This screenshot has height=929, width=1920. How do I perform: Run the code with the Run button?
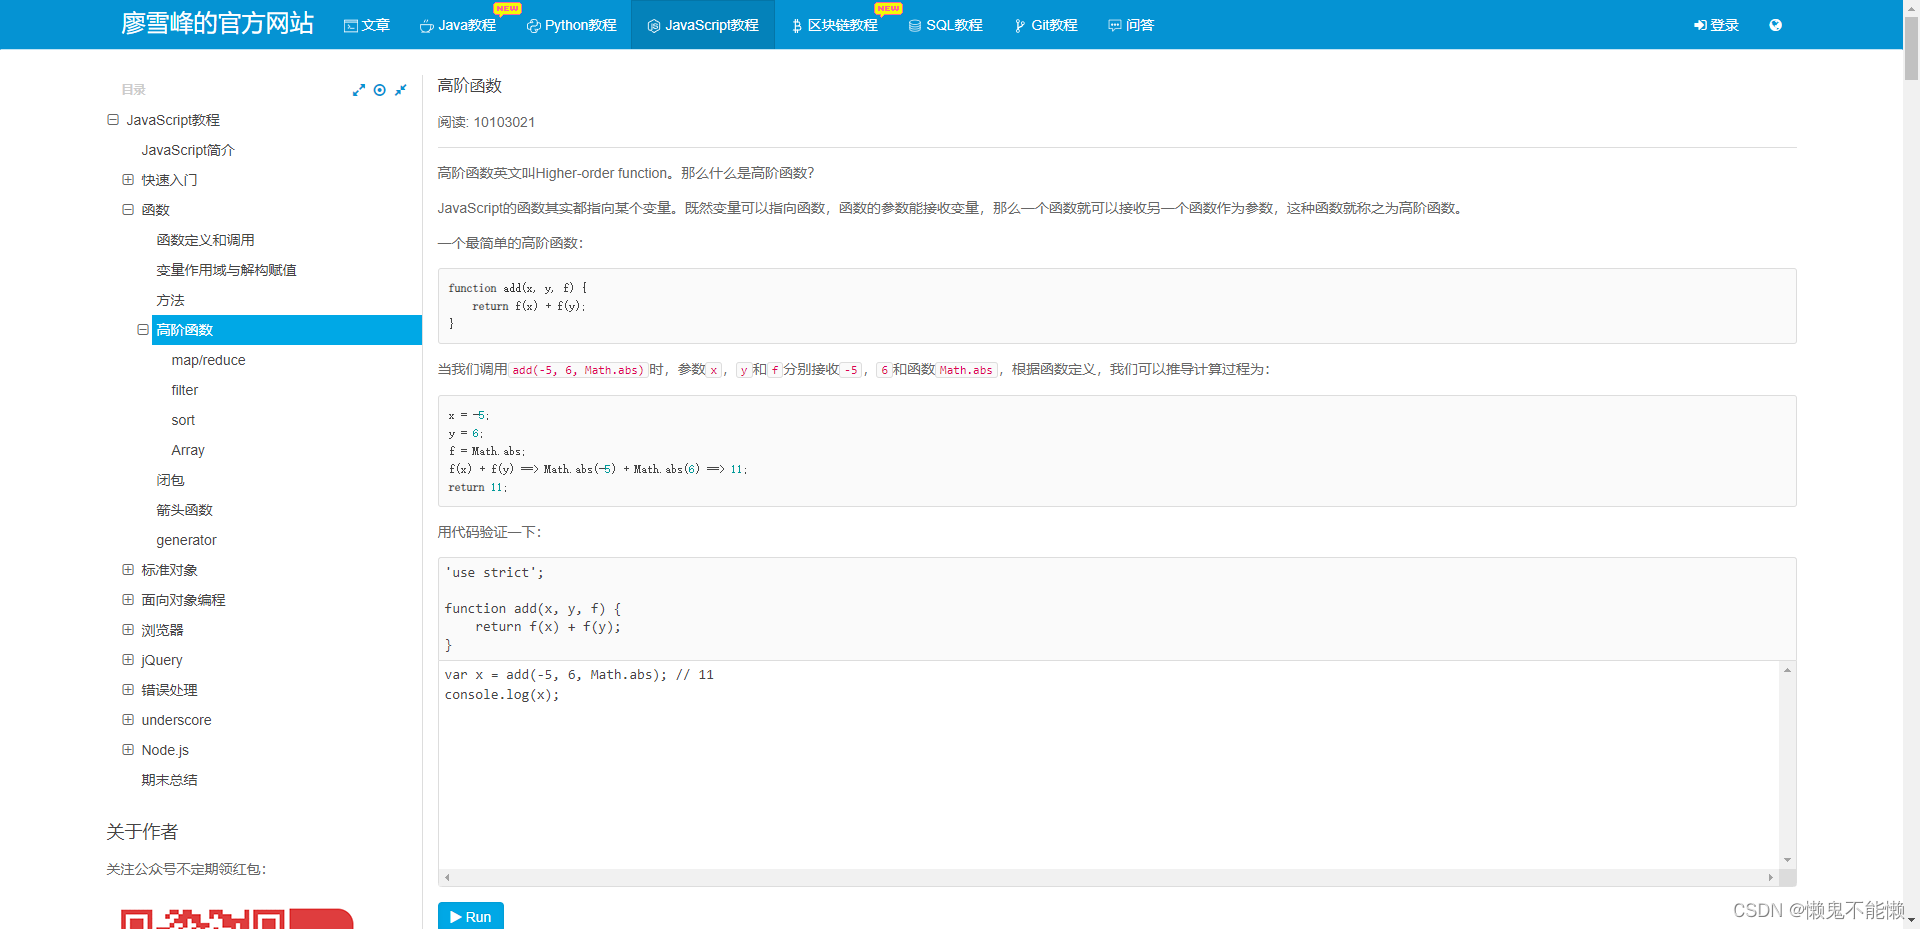[x=471, y=916]
